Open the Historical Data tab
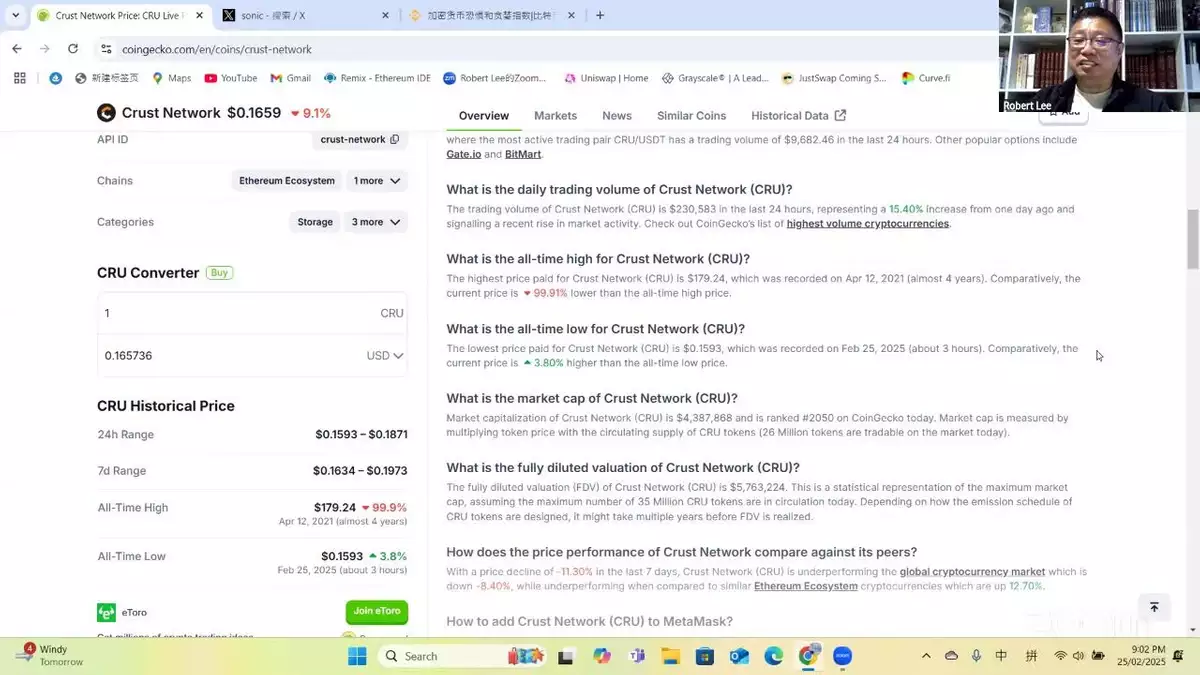1200x675 pixels. point(799,116)
